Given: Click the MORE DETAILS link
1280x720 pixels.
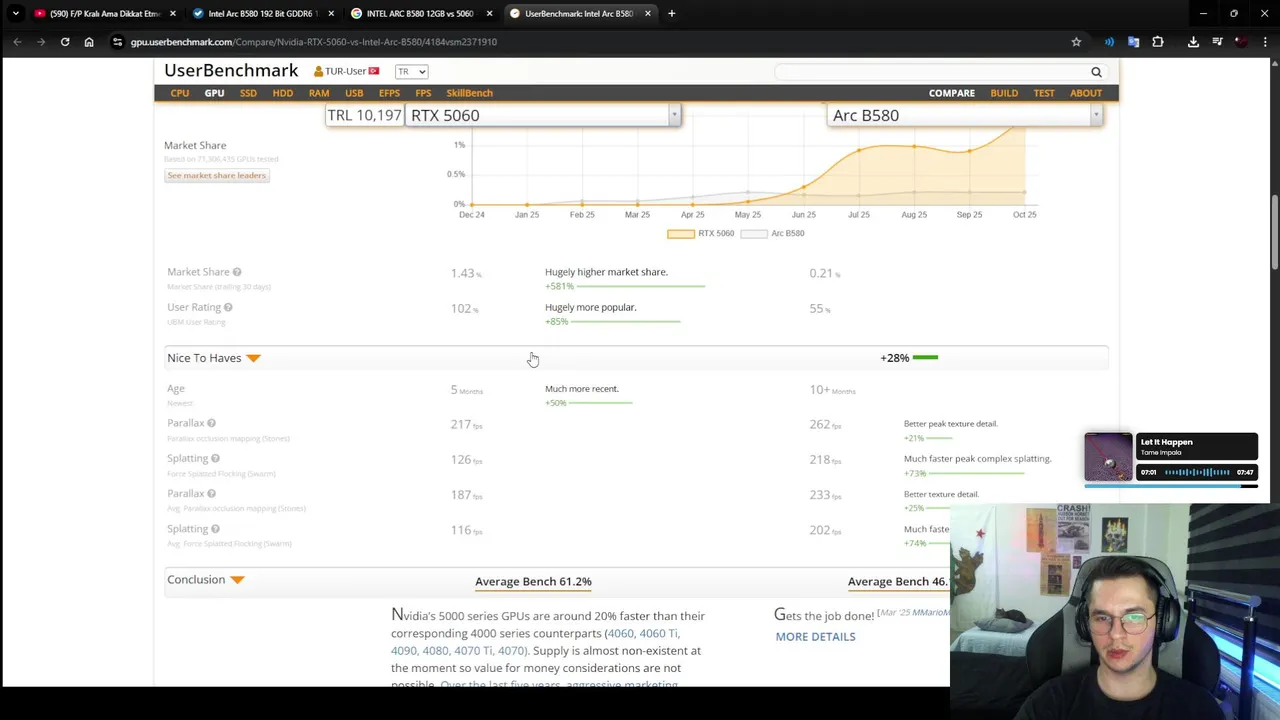Looking at the screenshot, I should [815, 637].
